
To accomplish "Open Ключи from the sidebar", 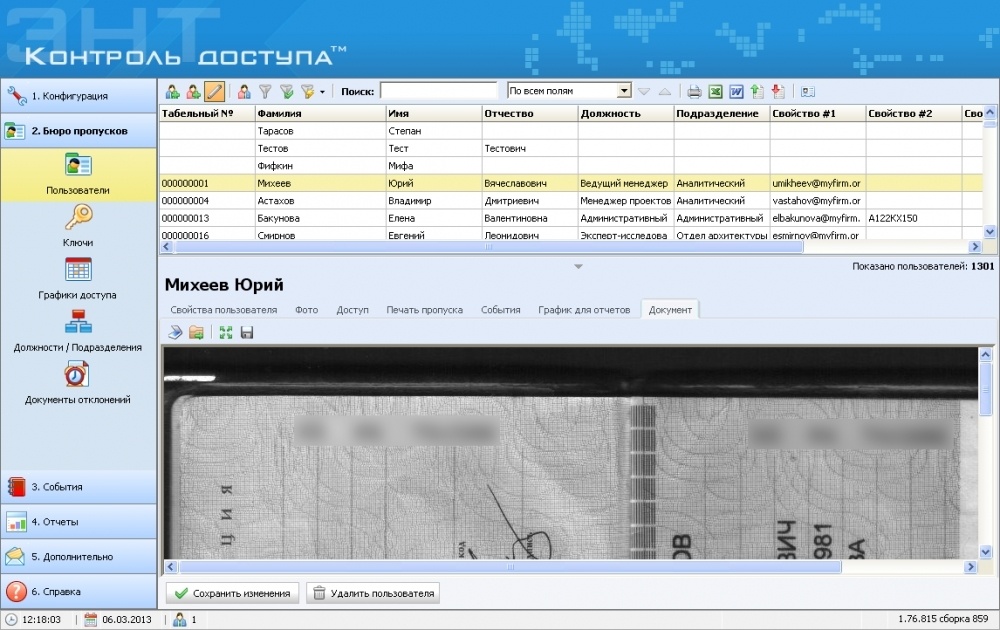I will tap(78, 226).
